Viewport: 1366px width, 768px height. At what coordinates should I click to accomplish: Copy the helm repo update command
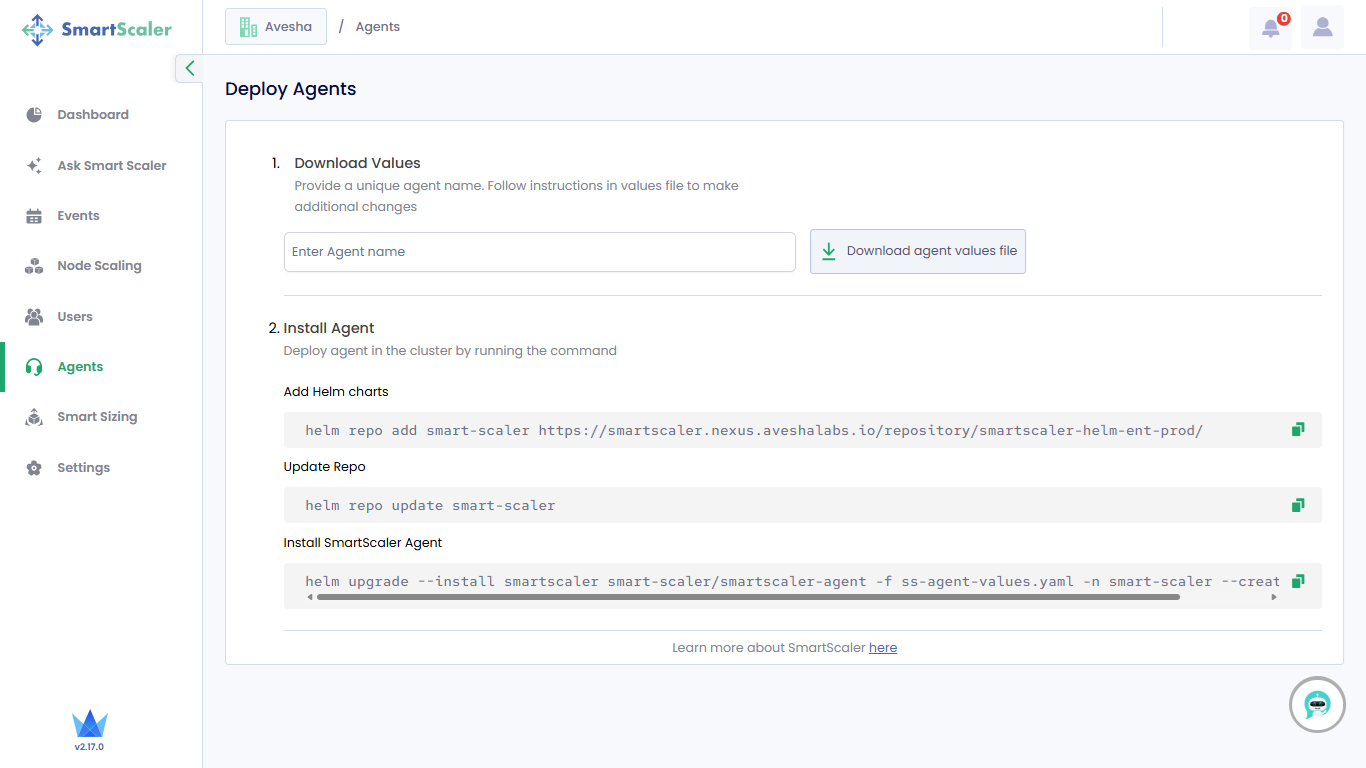tap(1297, 505)
